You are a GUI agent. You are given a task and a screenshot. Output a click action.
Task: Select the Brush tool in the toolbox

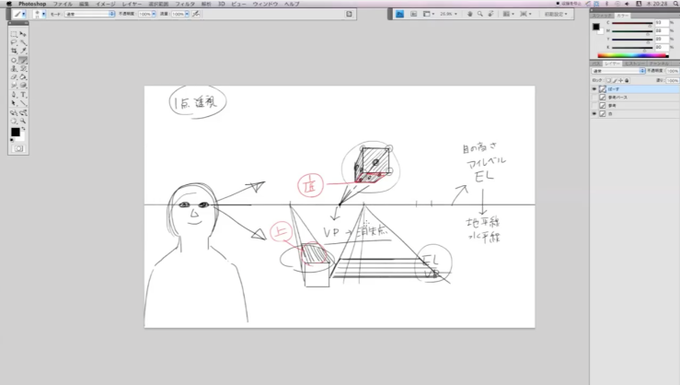click(x=23, y=60)
